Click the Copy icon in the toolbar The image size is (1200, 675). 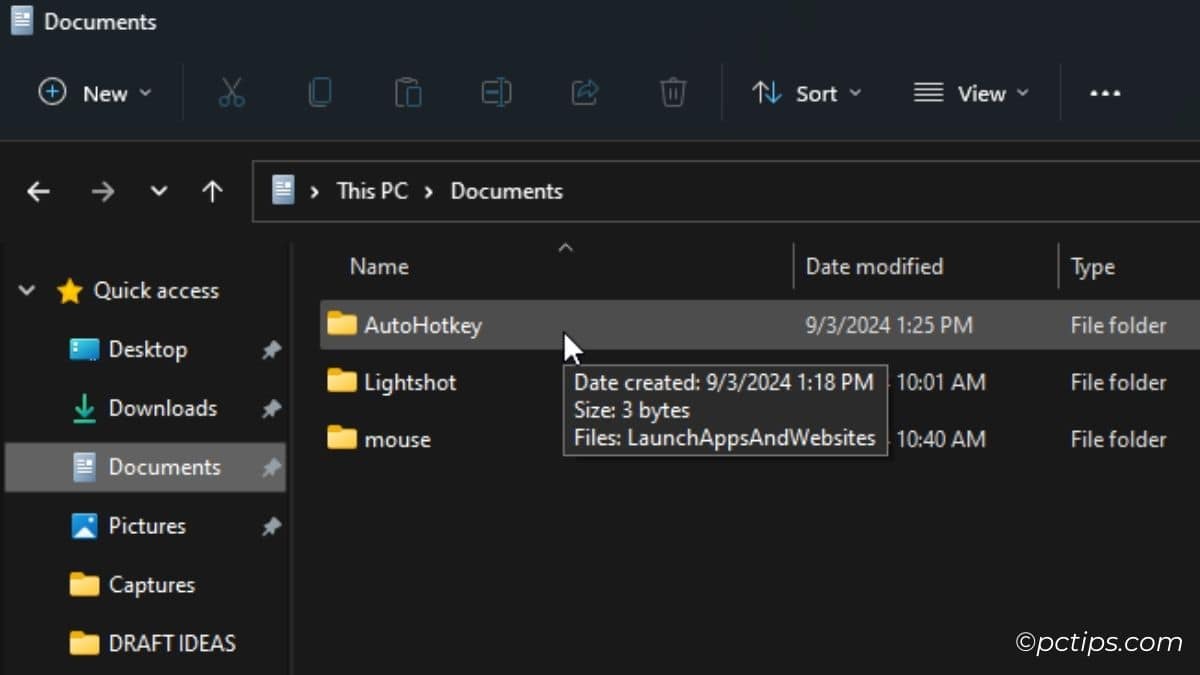pyautogui.click(x=320, y=92)
